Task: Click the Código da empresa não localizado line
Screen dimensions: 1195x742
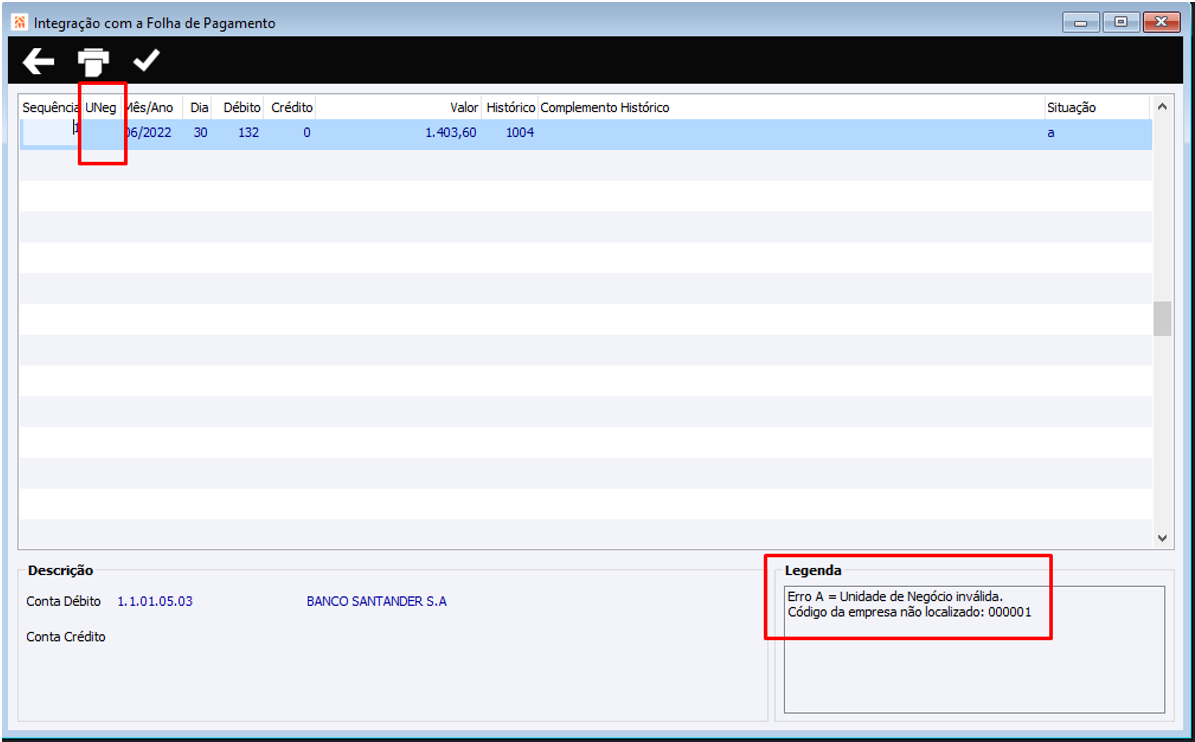Action: pos(909,612)
